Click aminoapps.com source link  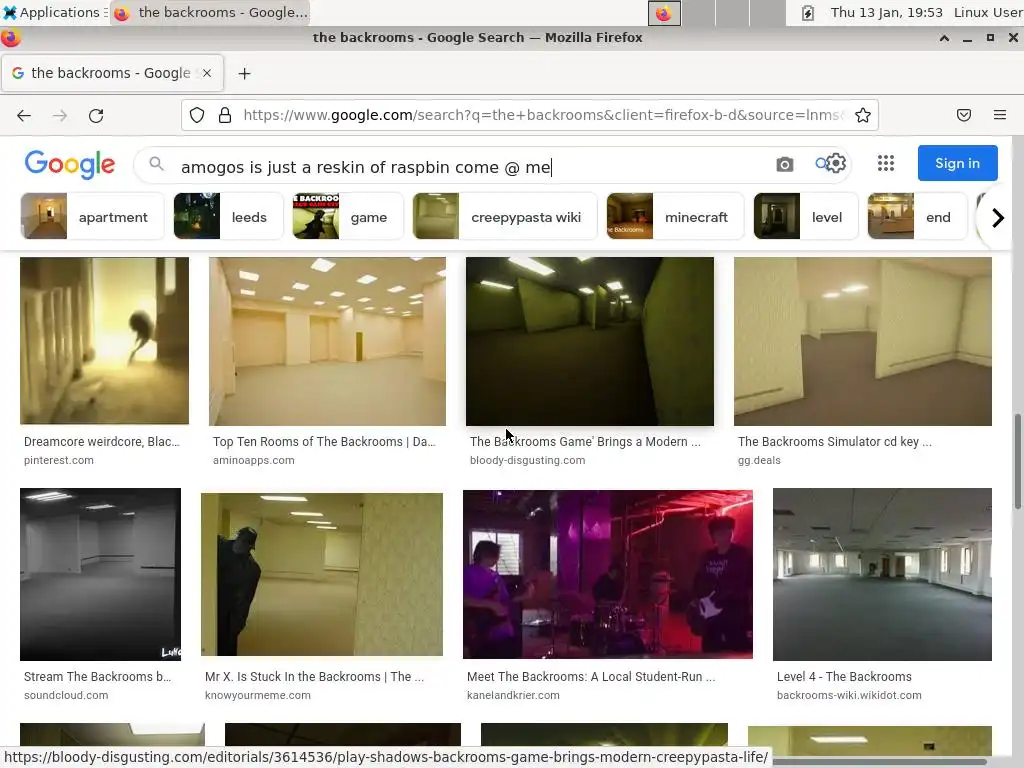pos(253,460)
